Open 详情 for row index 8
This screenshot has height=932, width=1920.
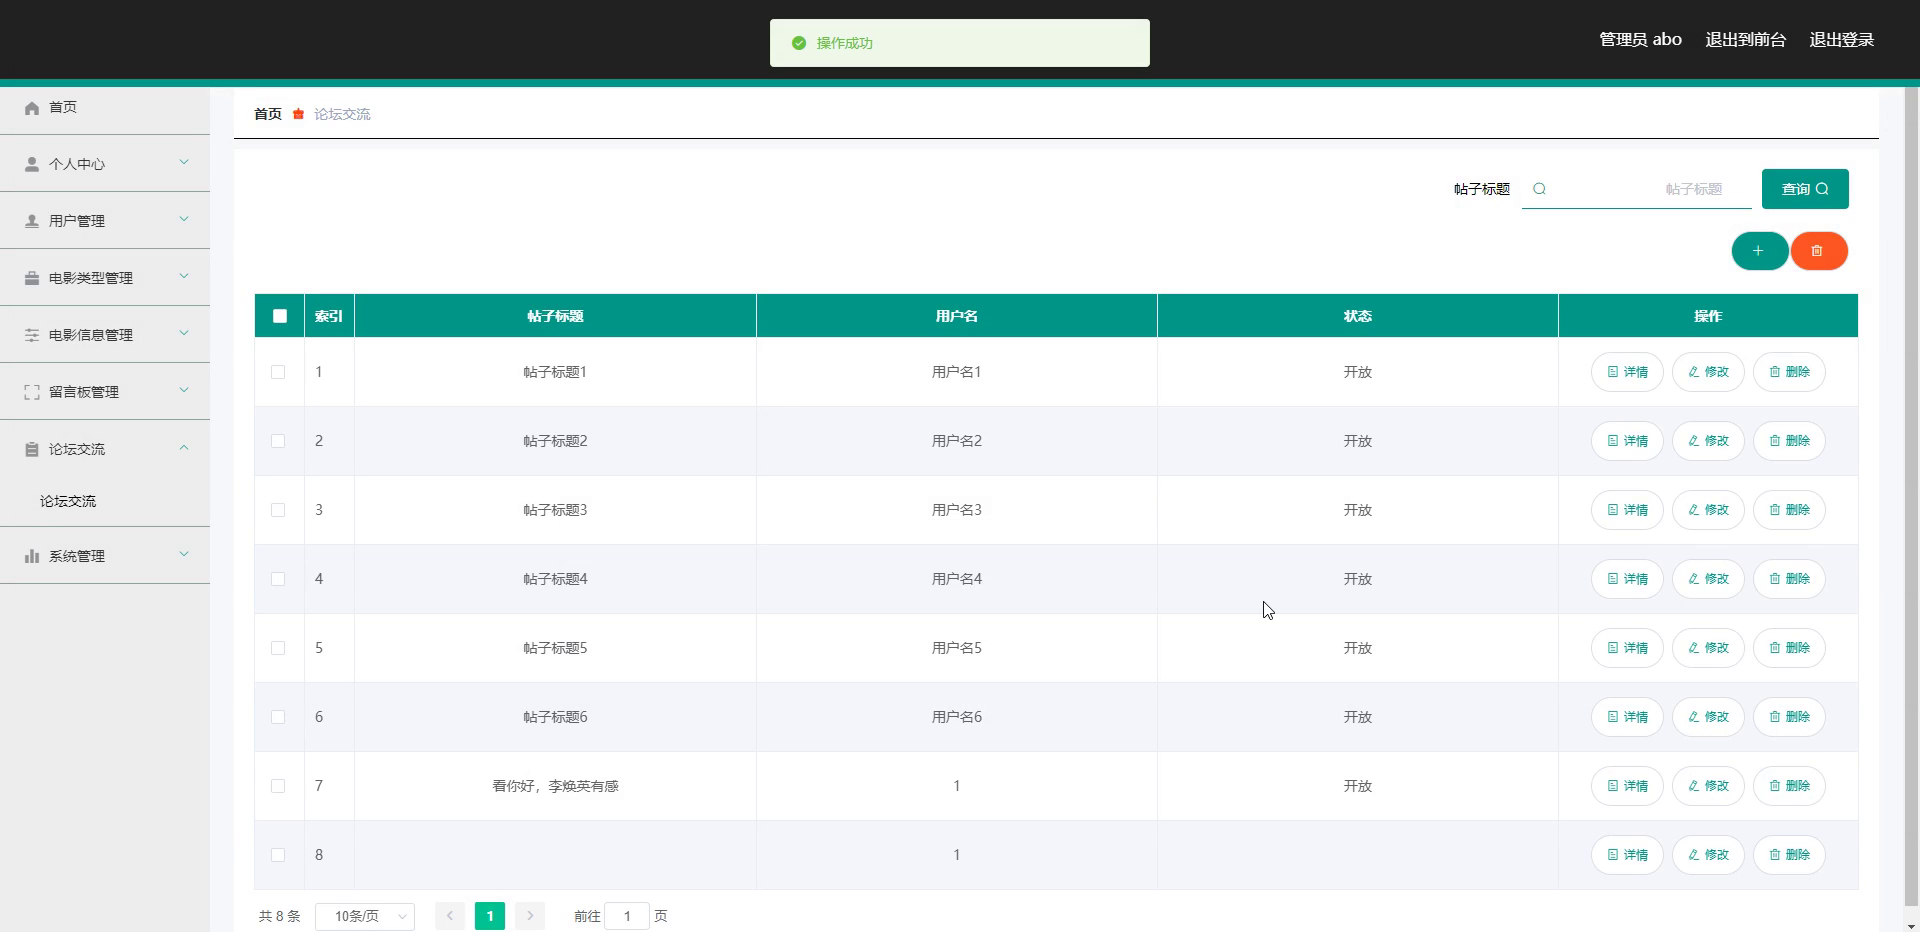tap(1627, 855)
